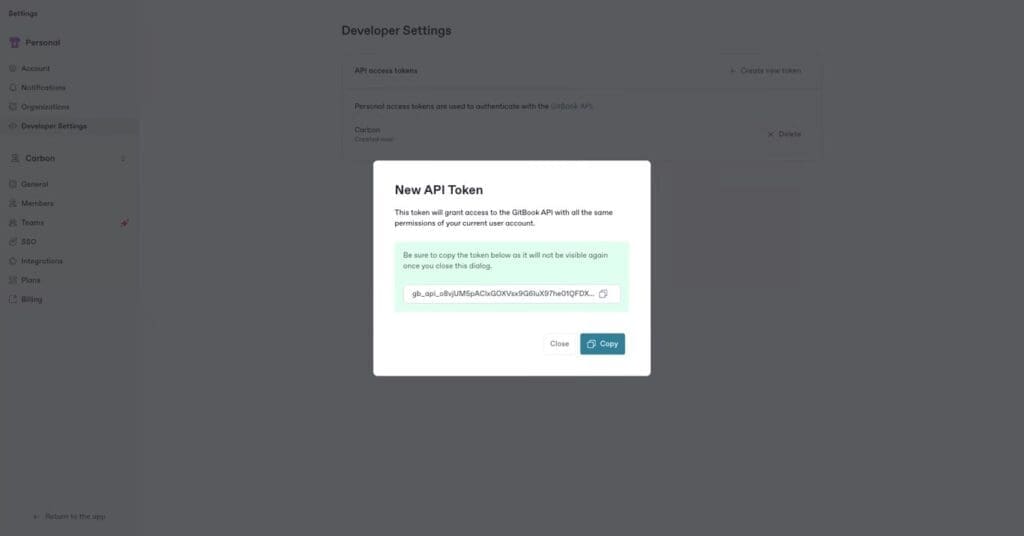Close the New API Token dialog
Screen dimensions: 1024x536
(559, 344)
